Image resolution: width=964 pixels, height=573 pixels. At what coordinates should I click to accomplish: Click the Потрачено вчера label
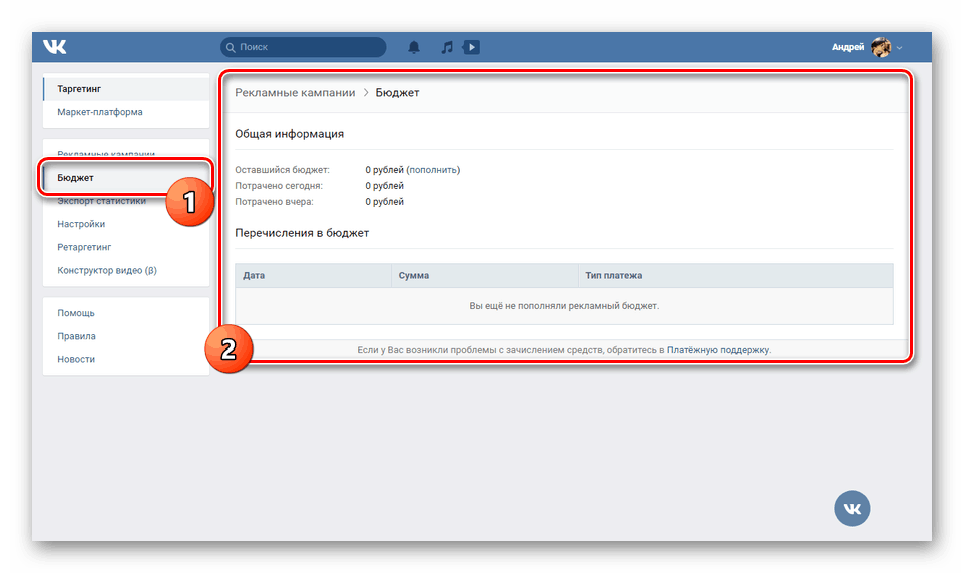(274, 202)
